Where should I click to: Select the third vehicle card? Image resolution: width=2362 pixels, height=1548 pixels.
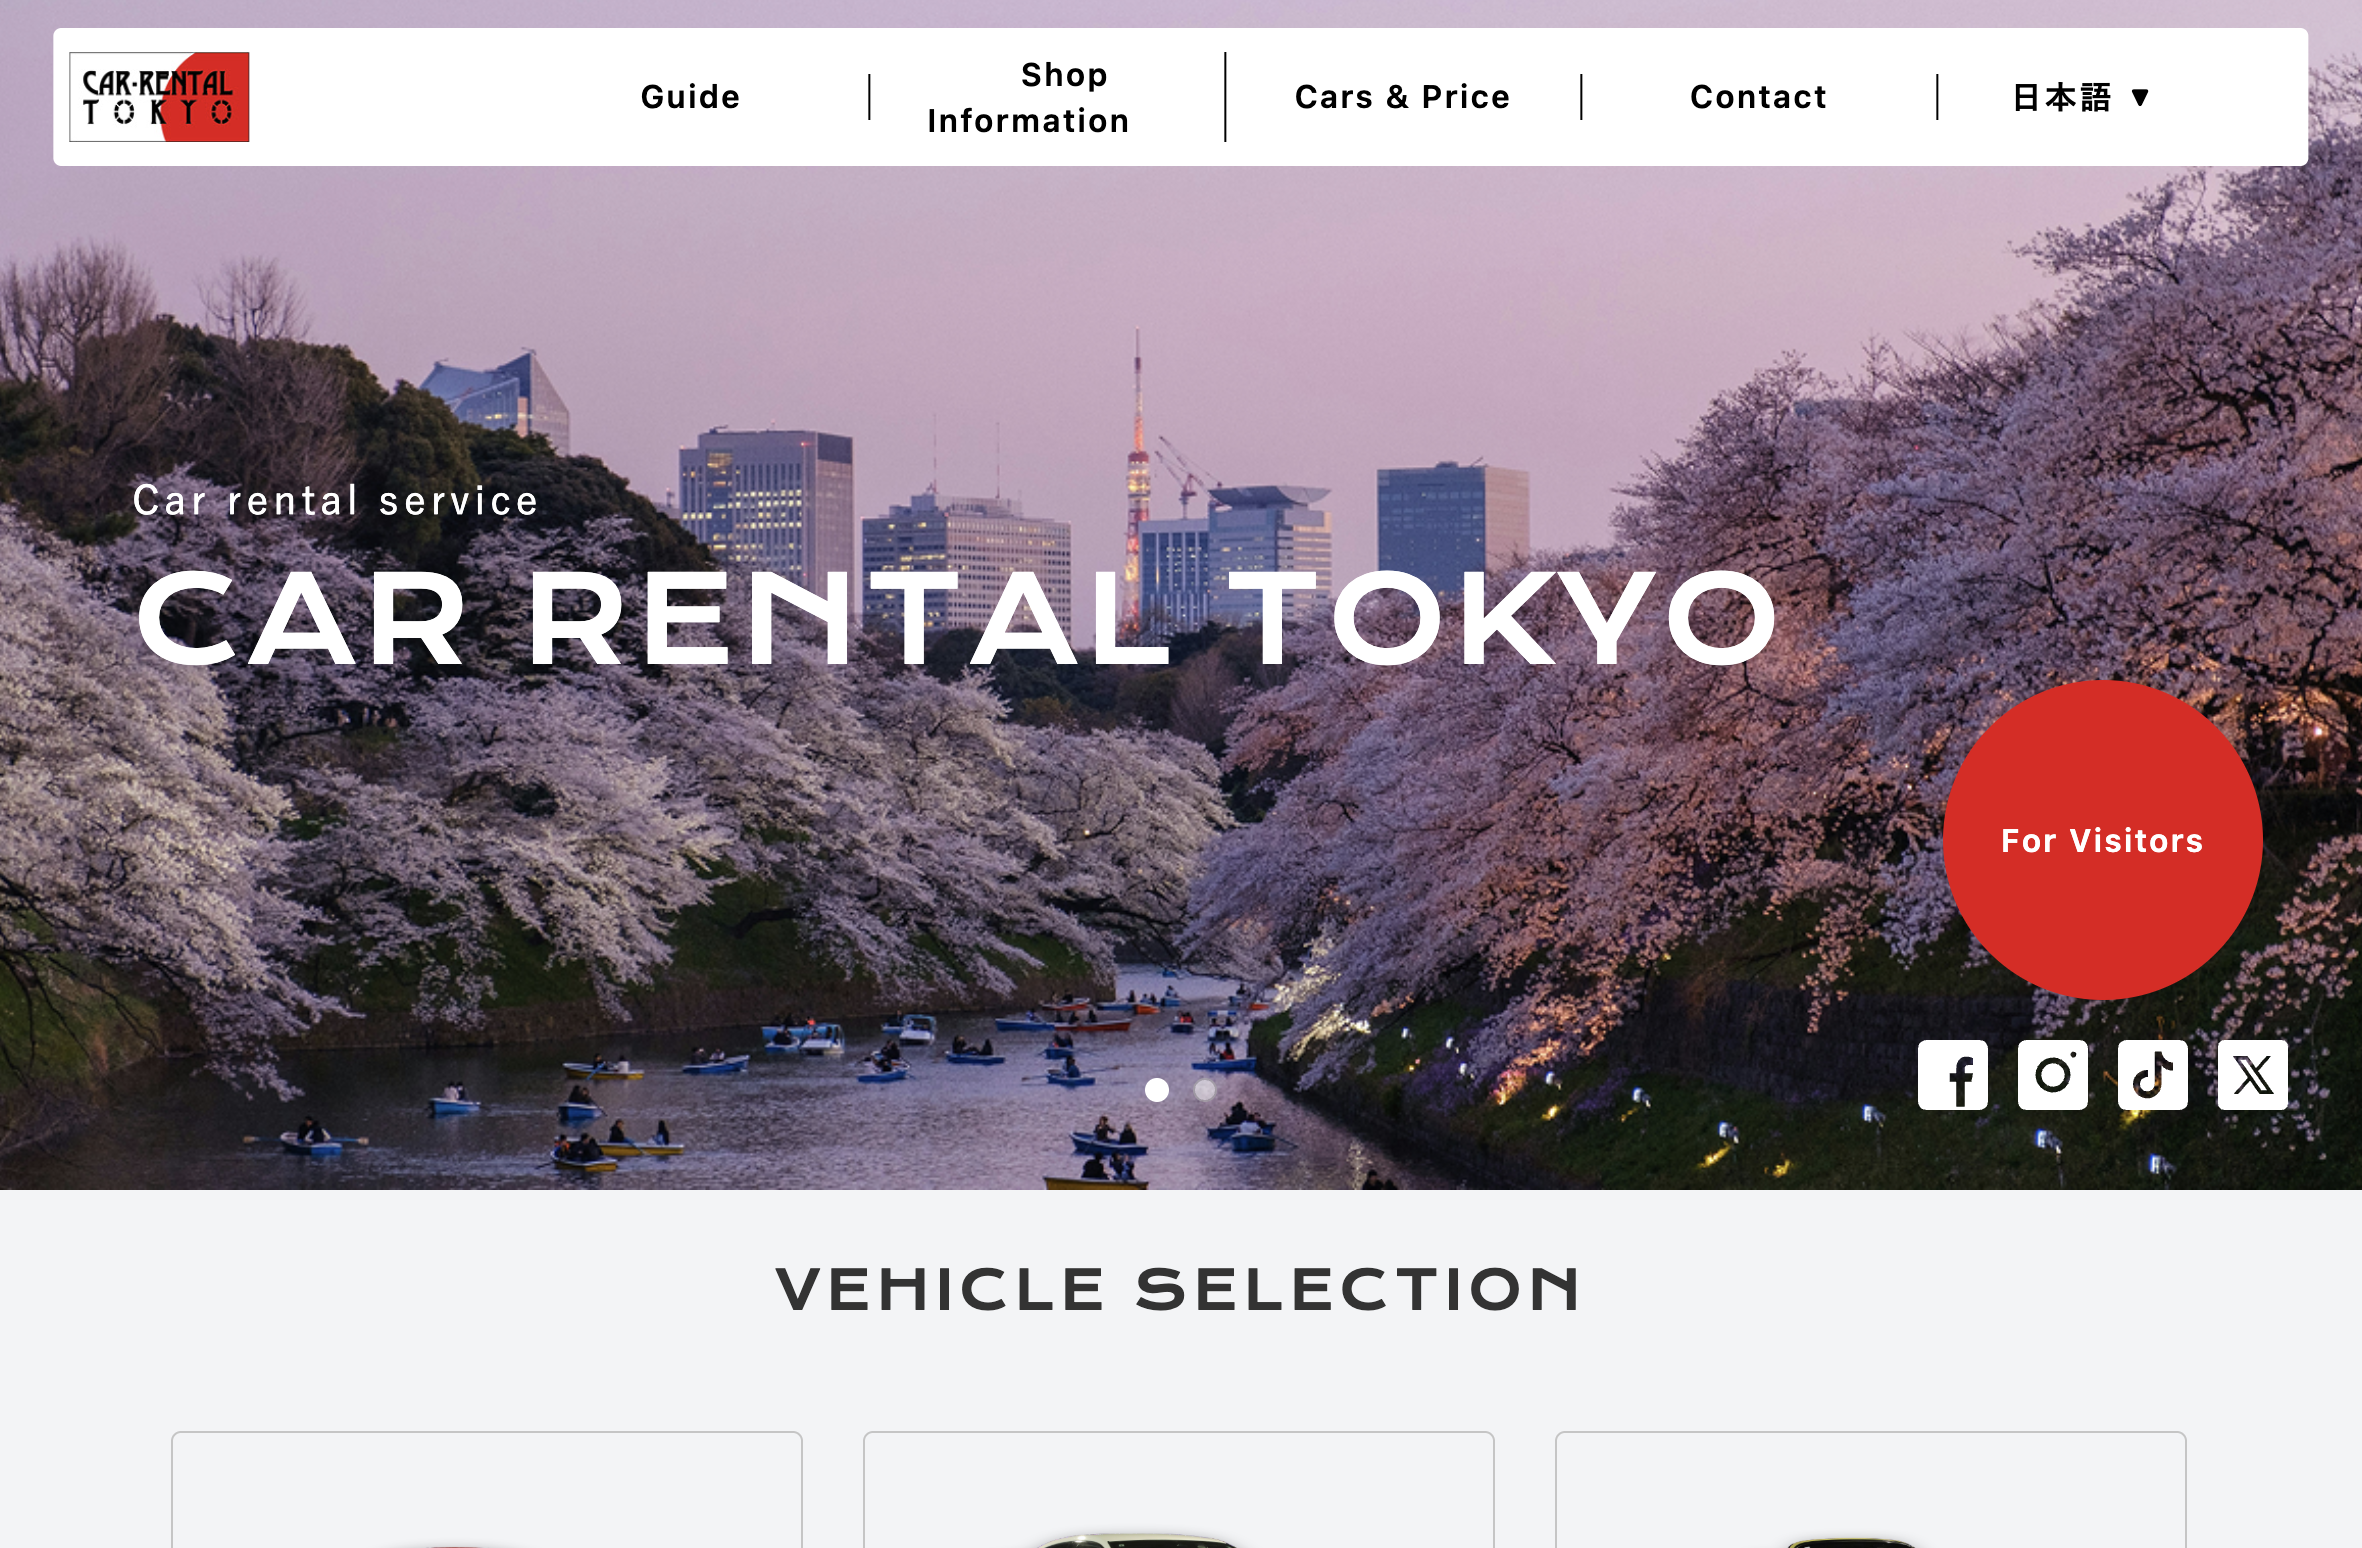[1871, 1490]
